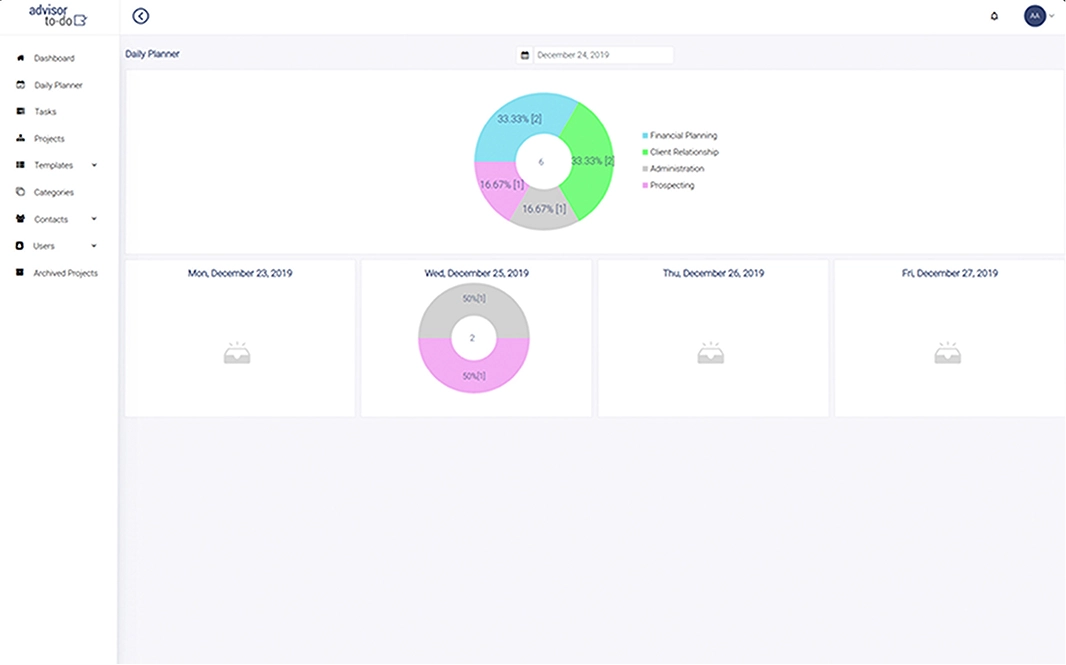Toggle Prospecting legend entry
Viewport: 1066px width, 665px height.
(x=671, y=185)
